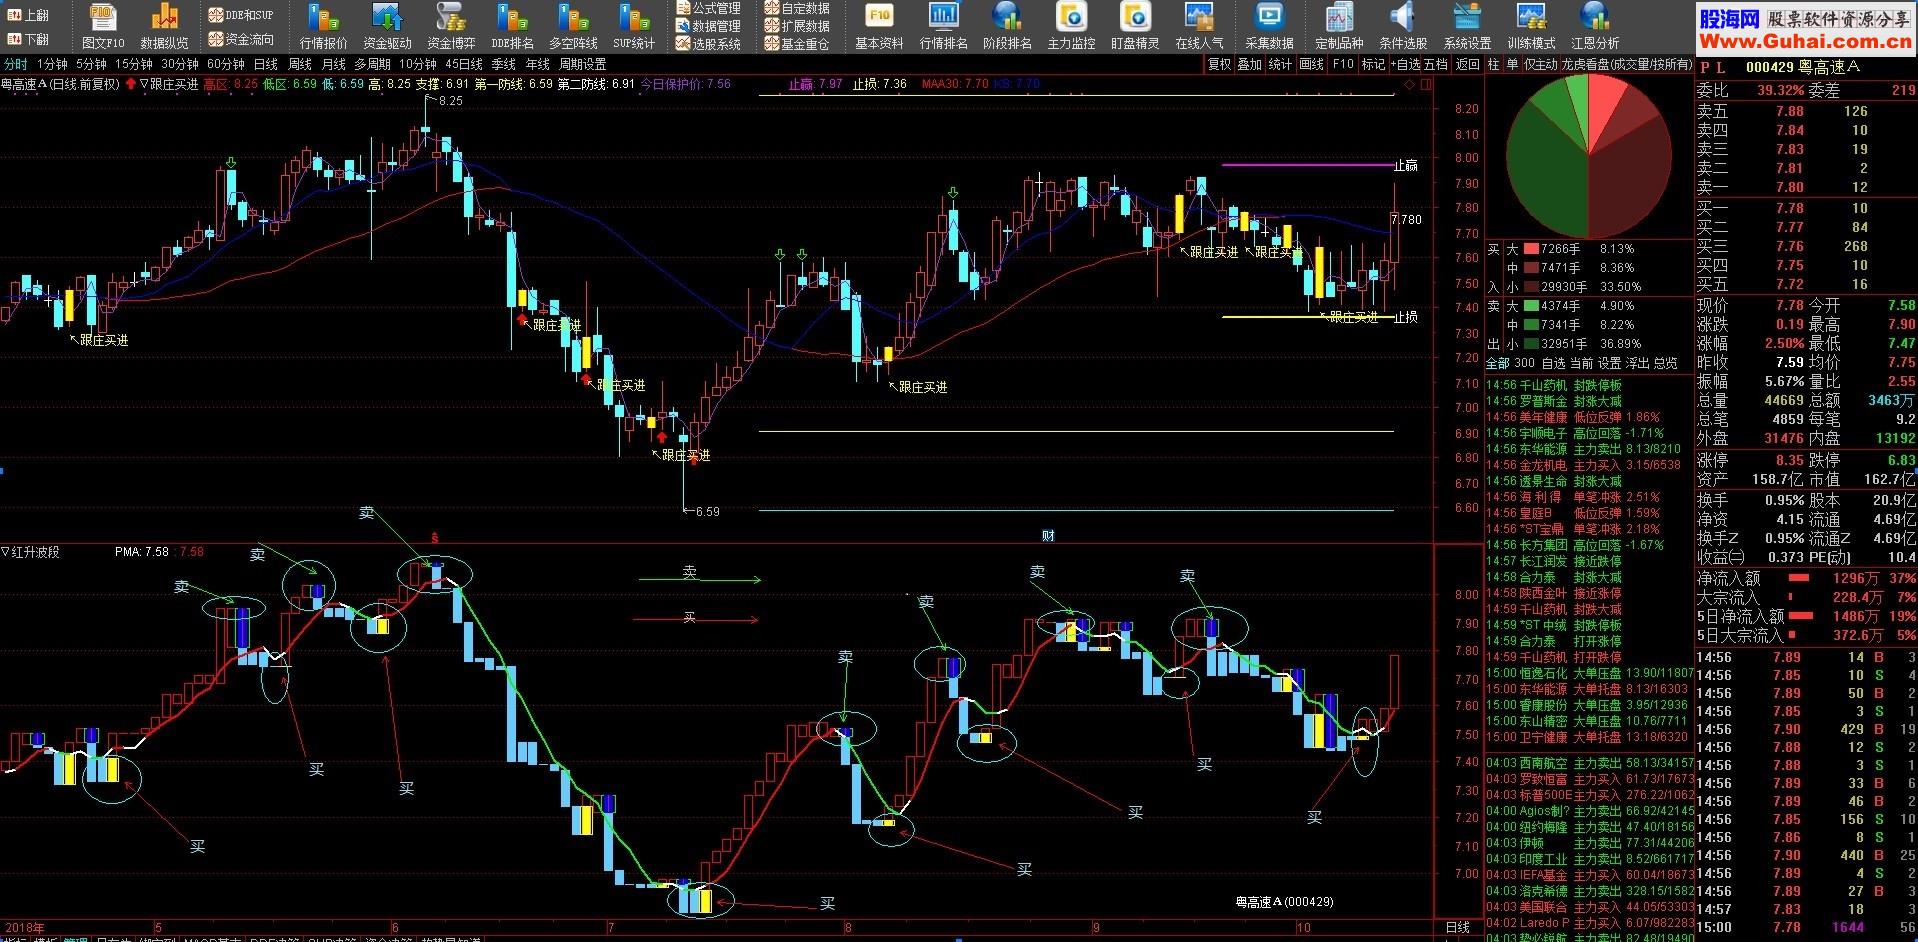Open 扩展数据 extended data
The height and width of the screenshot is (942, 1918).
click(x=797, y=26)
